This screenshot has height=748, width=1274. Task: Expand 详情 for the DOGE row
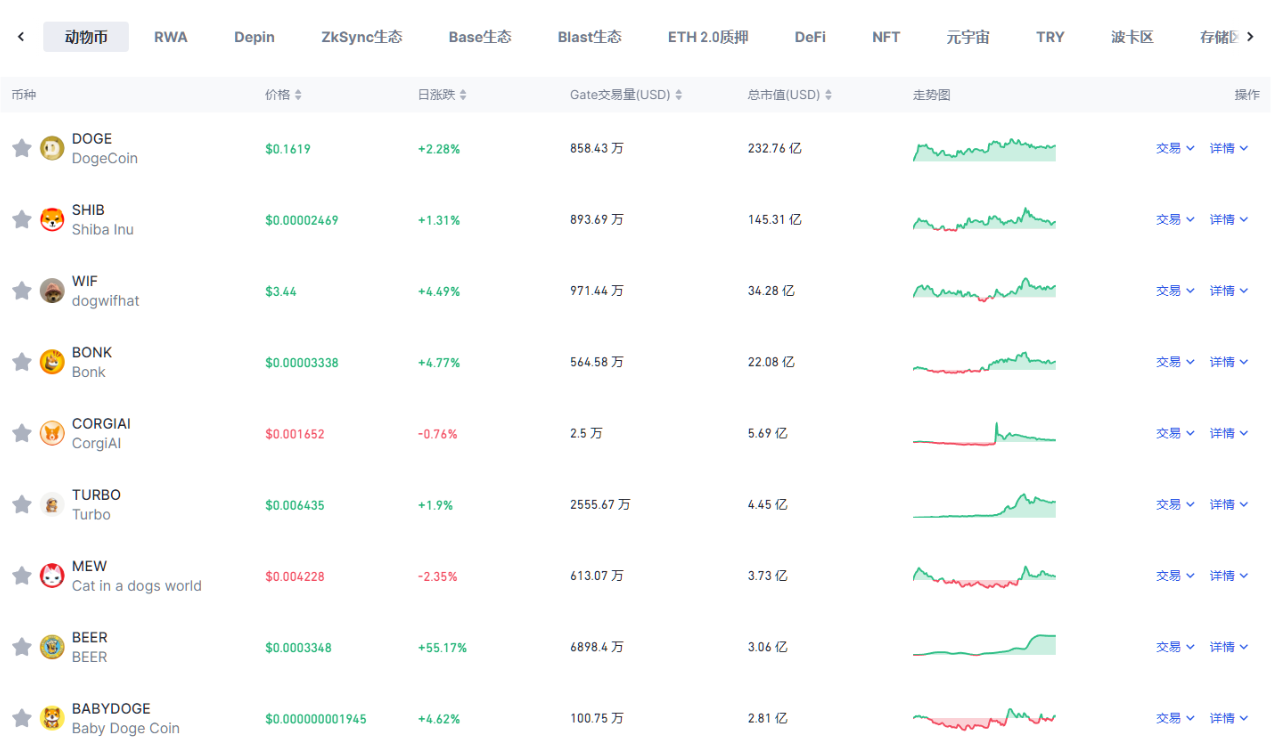click(1229, 148)
